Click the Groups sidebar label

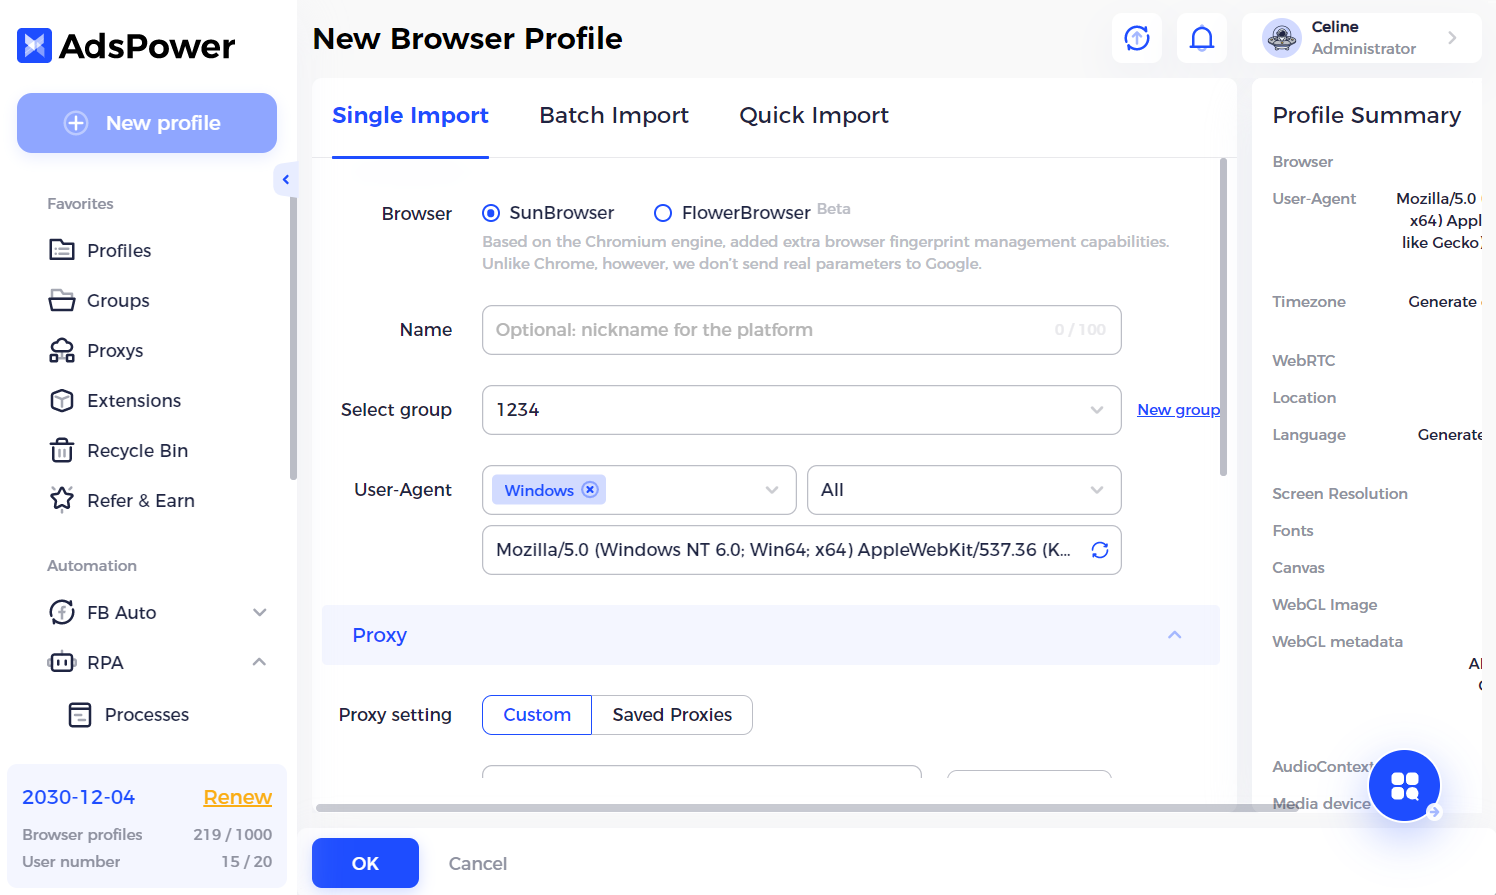click(118, 300)
